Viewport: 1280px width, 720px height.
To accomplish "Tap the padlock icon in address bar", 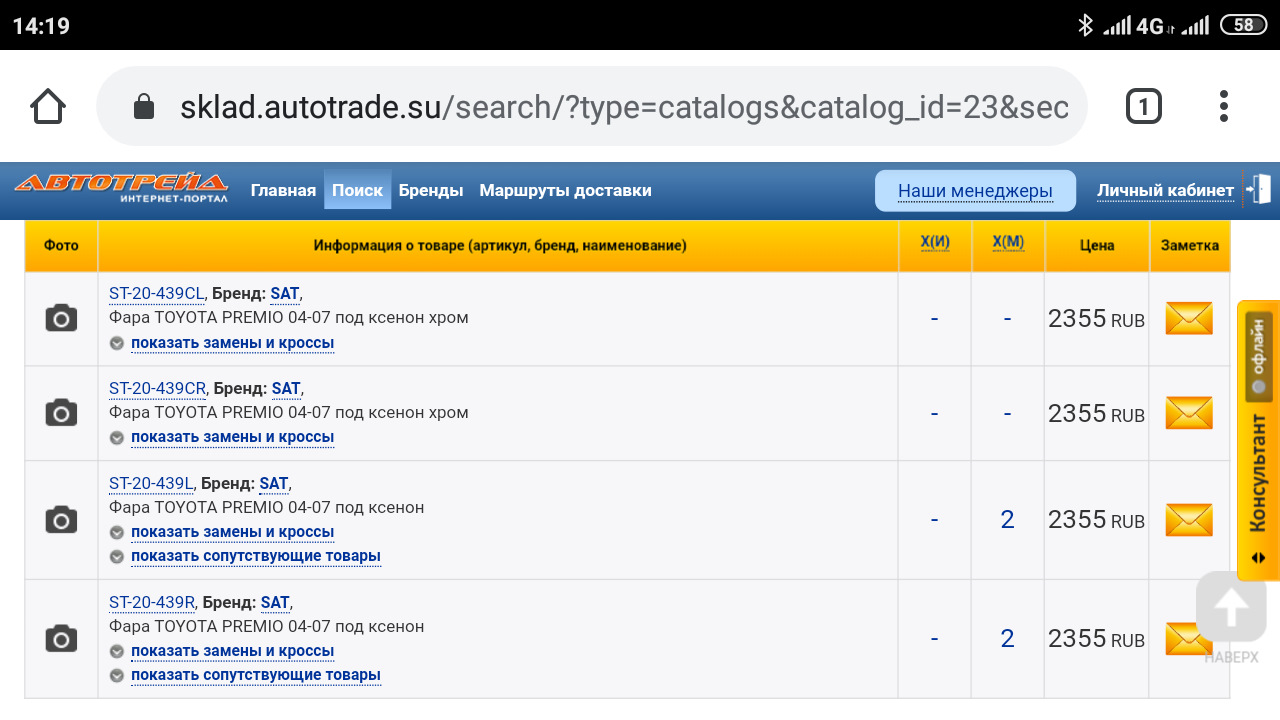I will coord(144,106).
